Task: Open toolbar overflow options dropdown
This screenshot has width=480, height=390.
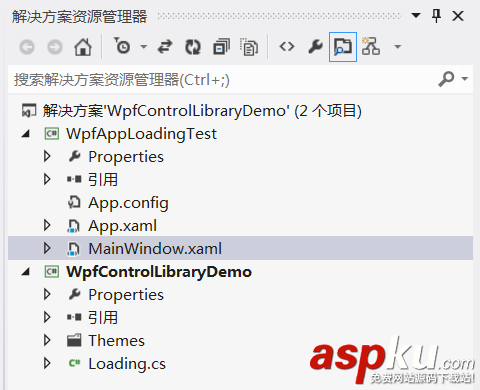Action: pyautogui.click(x=397, y=47)
